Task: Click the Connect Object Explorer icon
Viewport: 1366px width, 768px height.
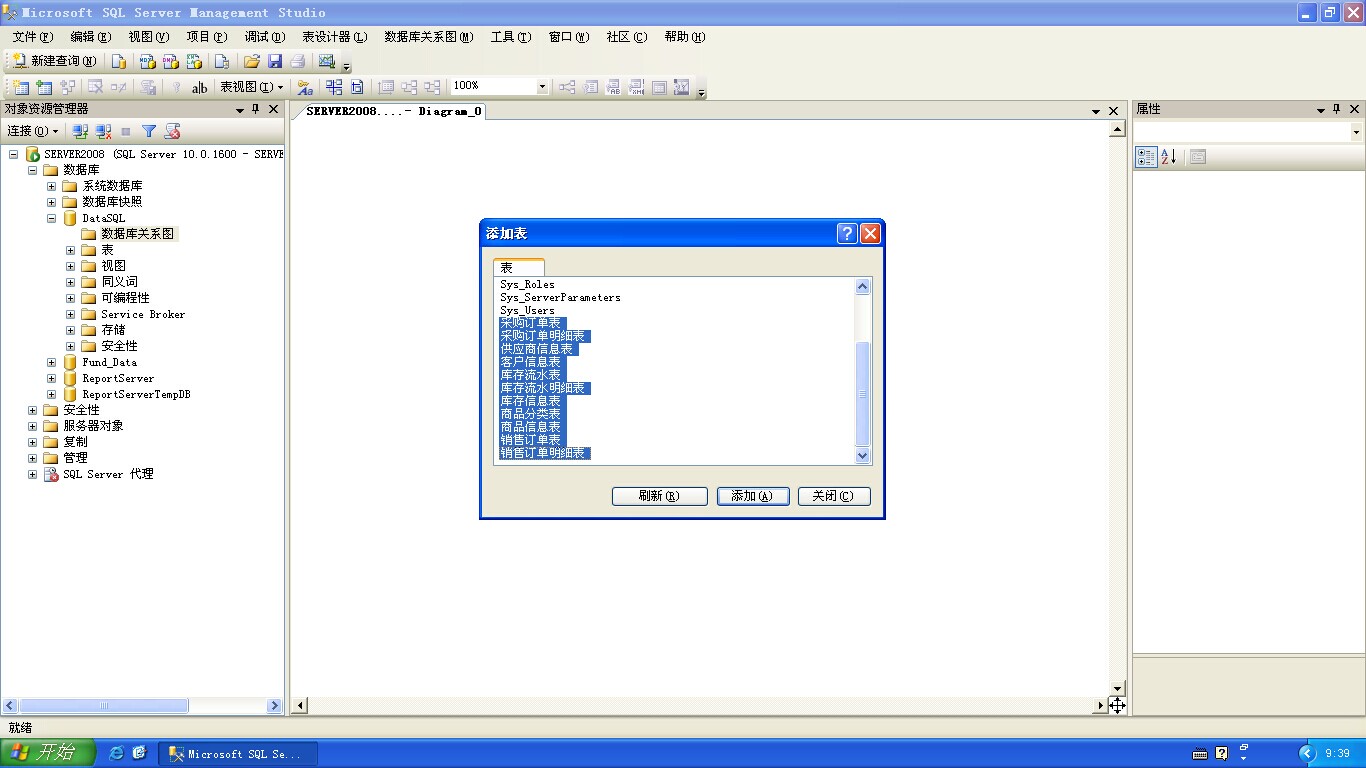Action: pos(81,131)
